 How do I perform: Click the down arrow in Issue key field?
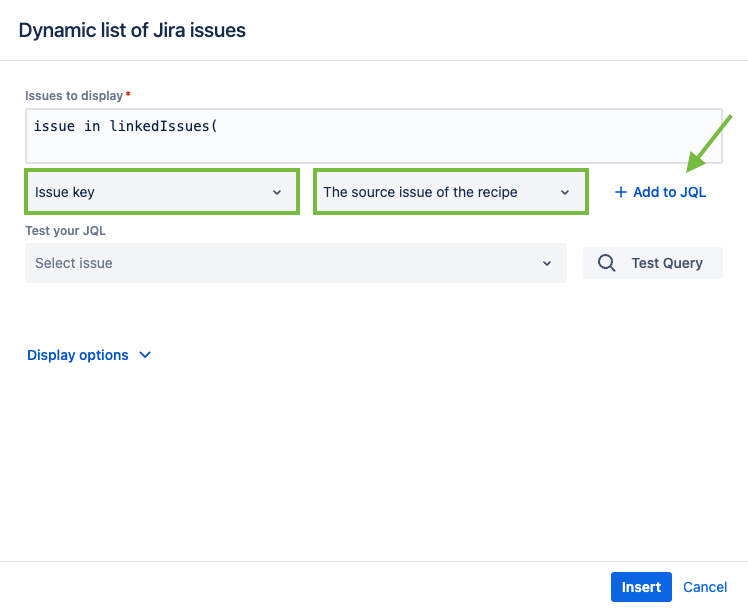pyautogui.click(x=277, y=192)
